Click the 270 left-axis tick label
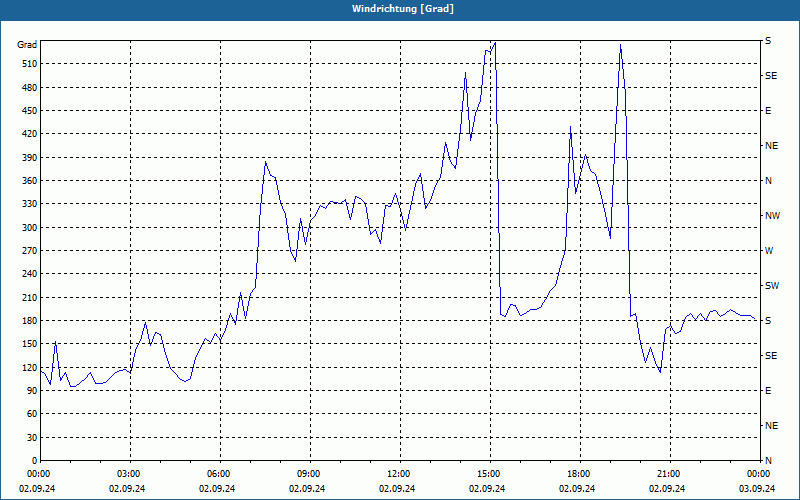800x500 pixels. (30, 251)
